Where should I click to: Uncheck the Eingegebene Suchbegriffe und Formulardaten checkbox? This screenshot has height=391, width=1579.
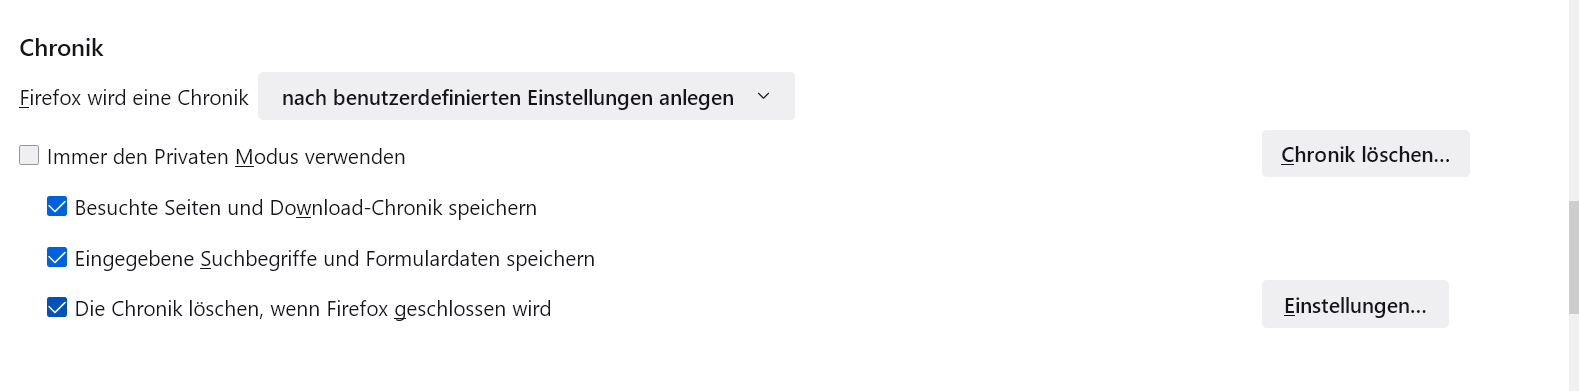pos(57,257)
